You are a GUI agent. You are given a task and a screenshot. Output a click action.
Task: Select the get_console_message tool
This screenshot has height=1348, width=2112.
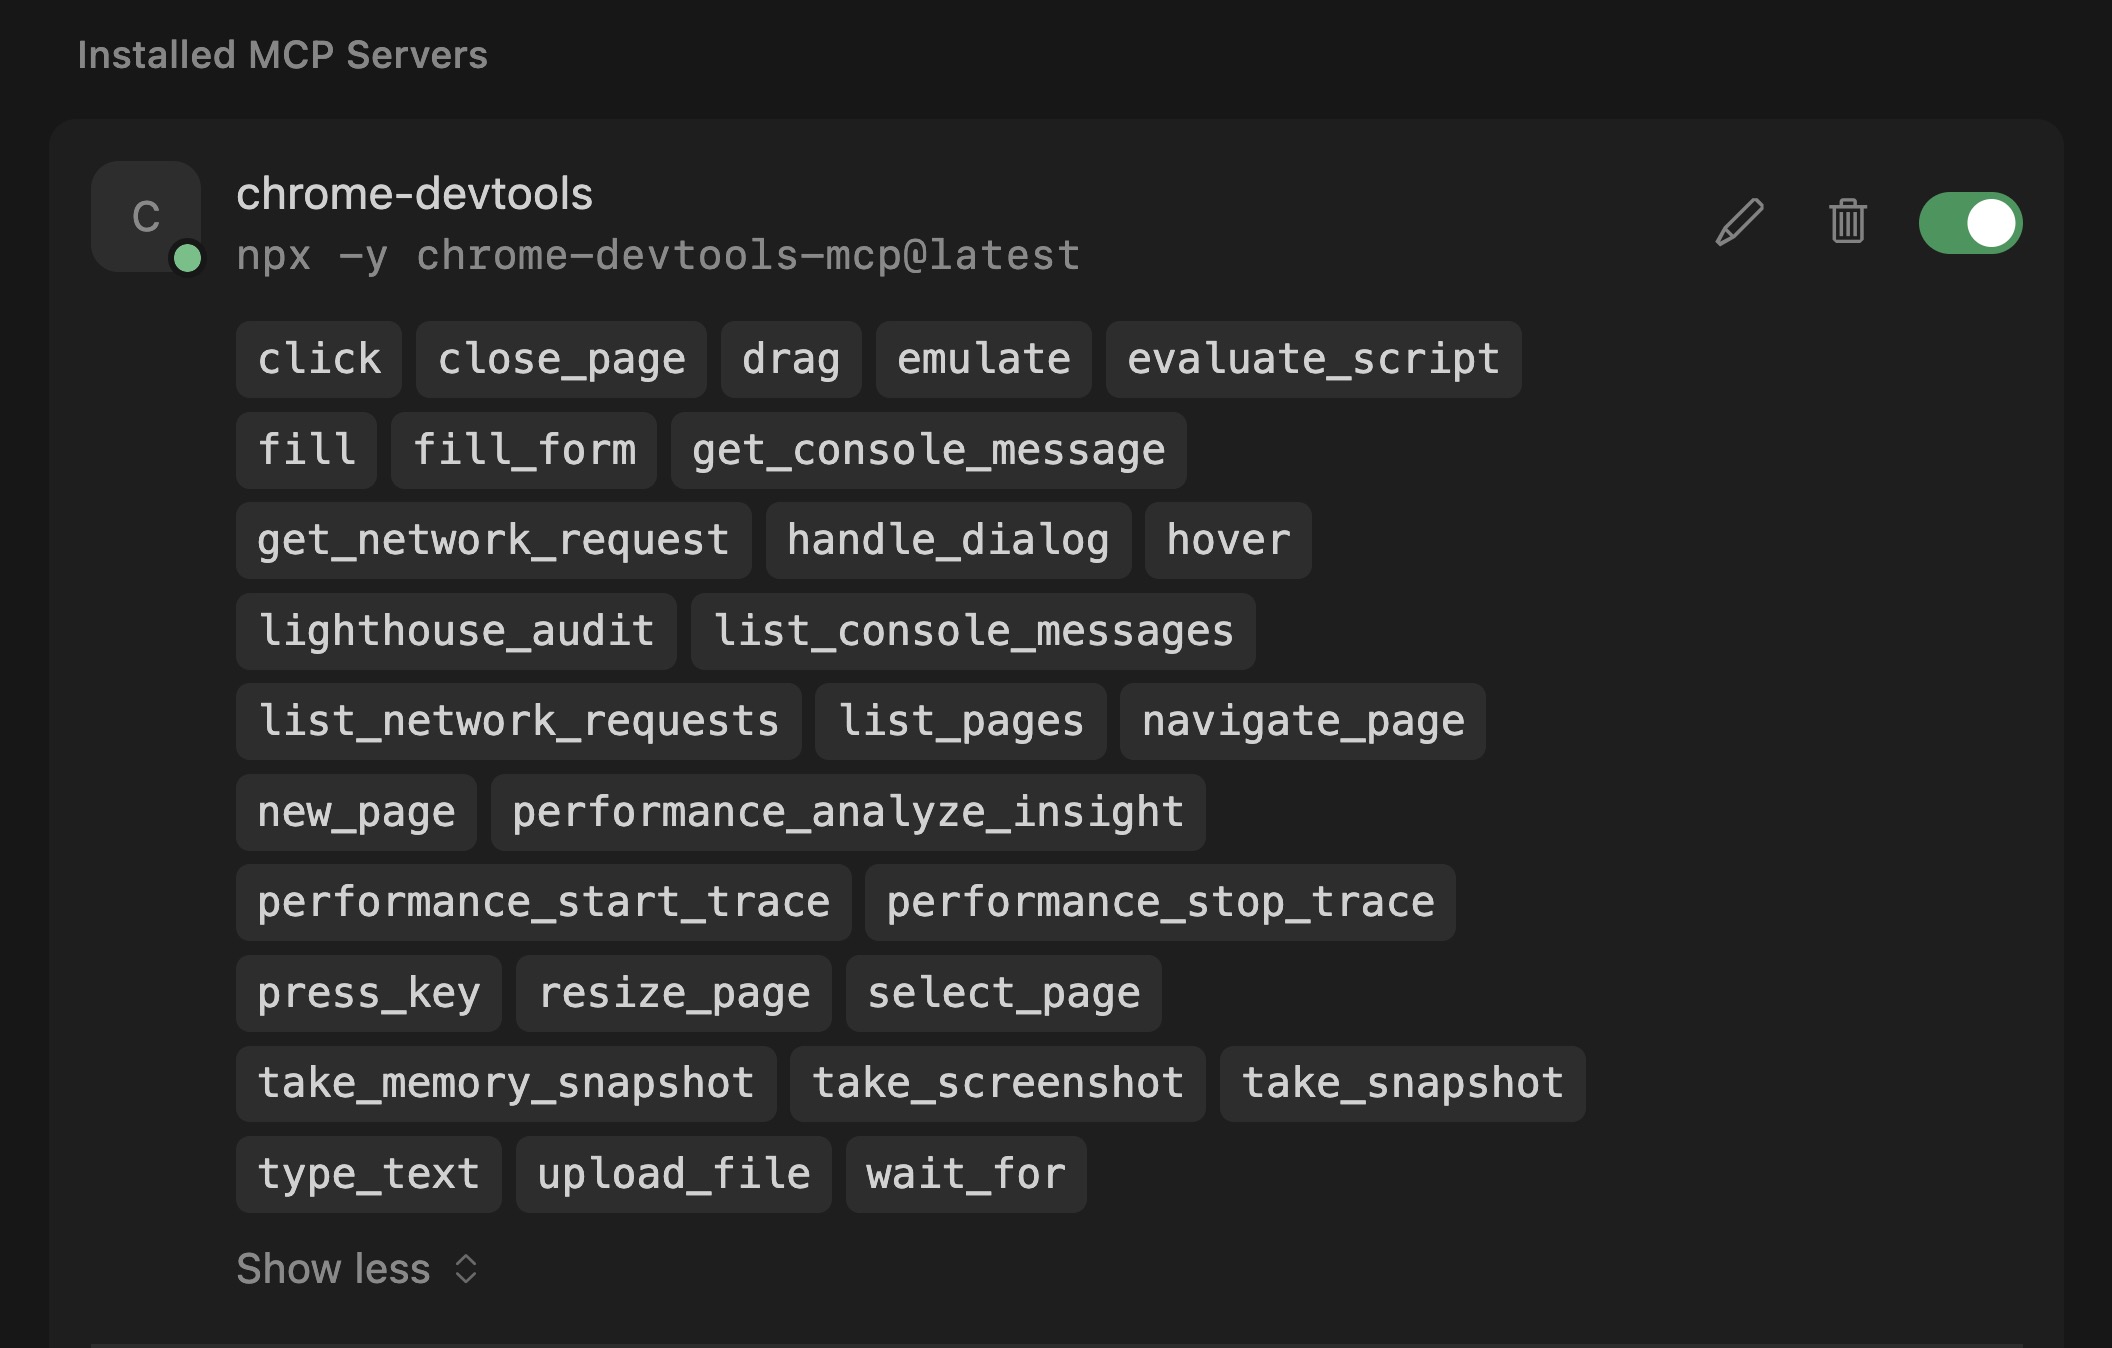[x=928, y=450]
